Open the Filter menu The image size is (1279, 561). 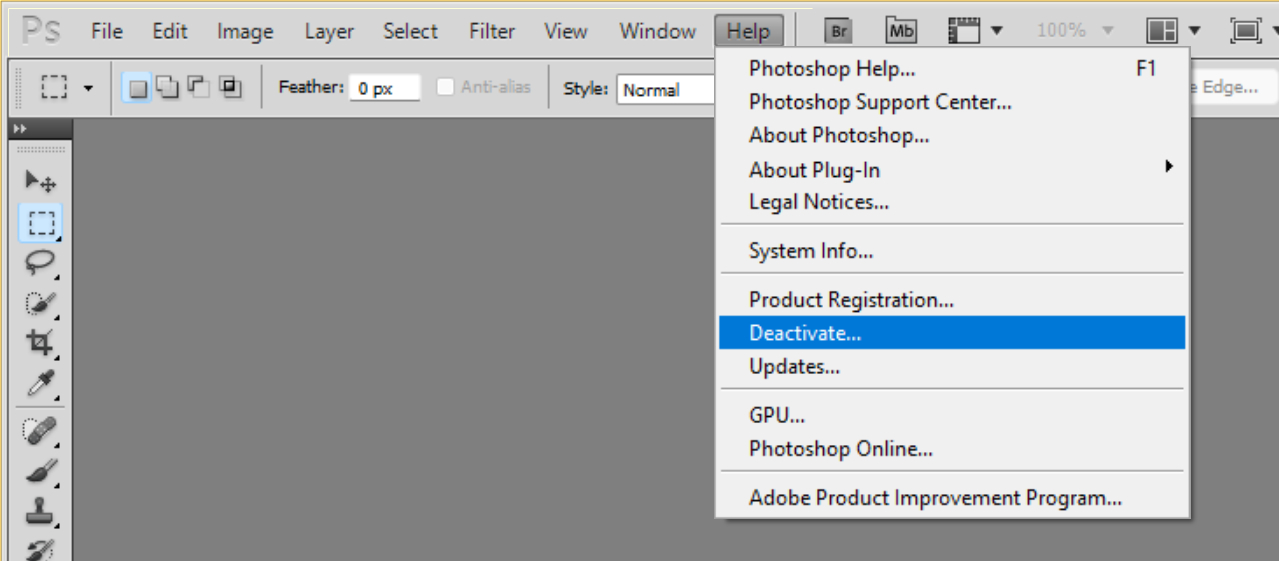click(492, 31)
